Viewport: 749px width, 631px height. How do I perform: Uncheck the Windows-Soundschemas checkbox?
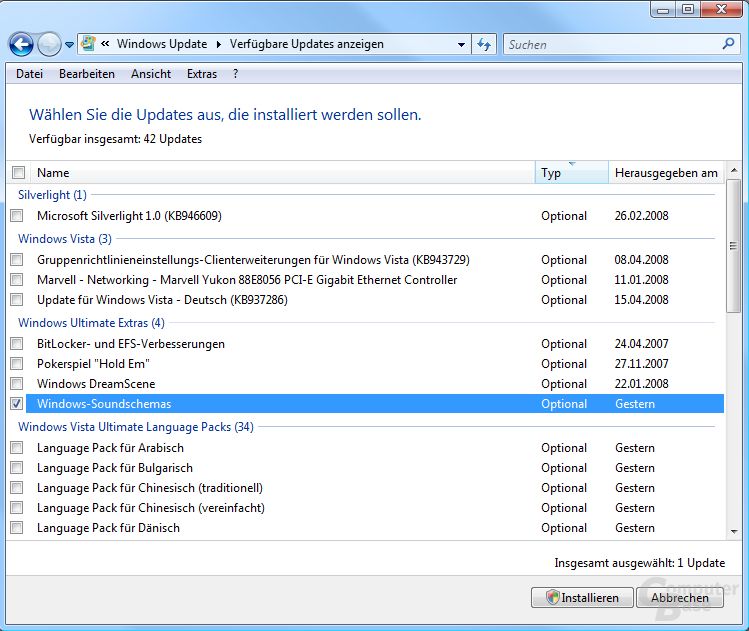tap(17, 404)
